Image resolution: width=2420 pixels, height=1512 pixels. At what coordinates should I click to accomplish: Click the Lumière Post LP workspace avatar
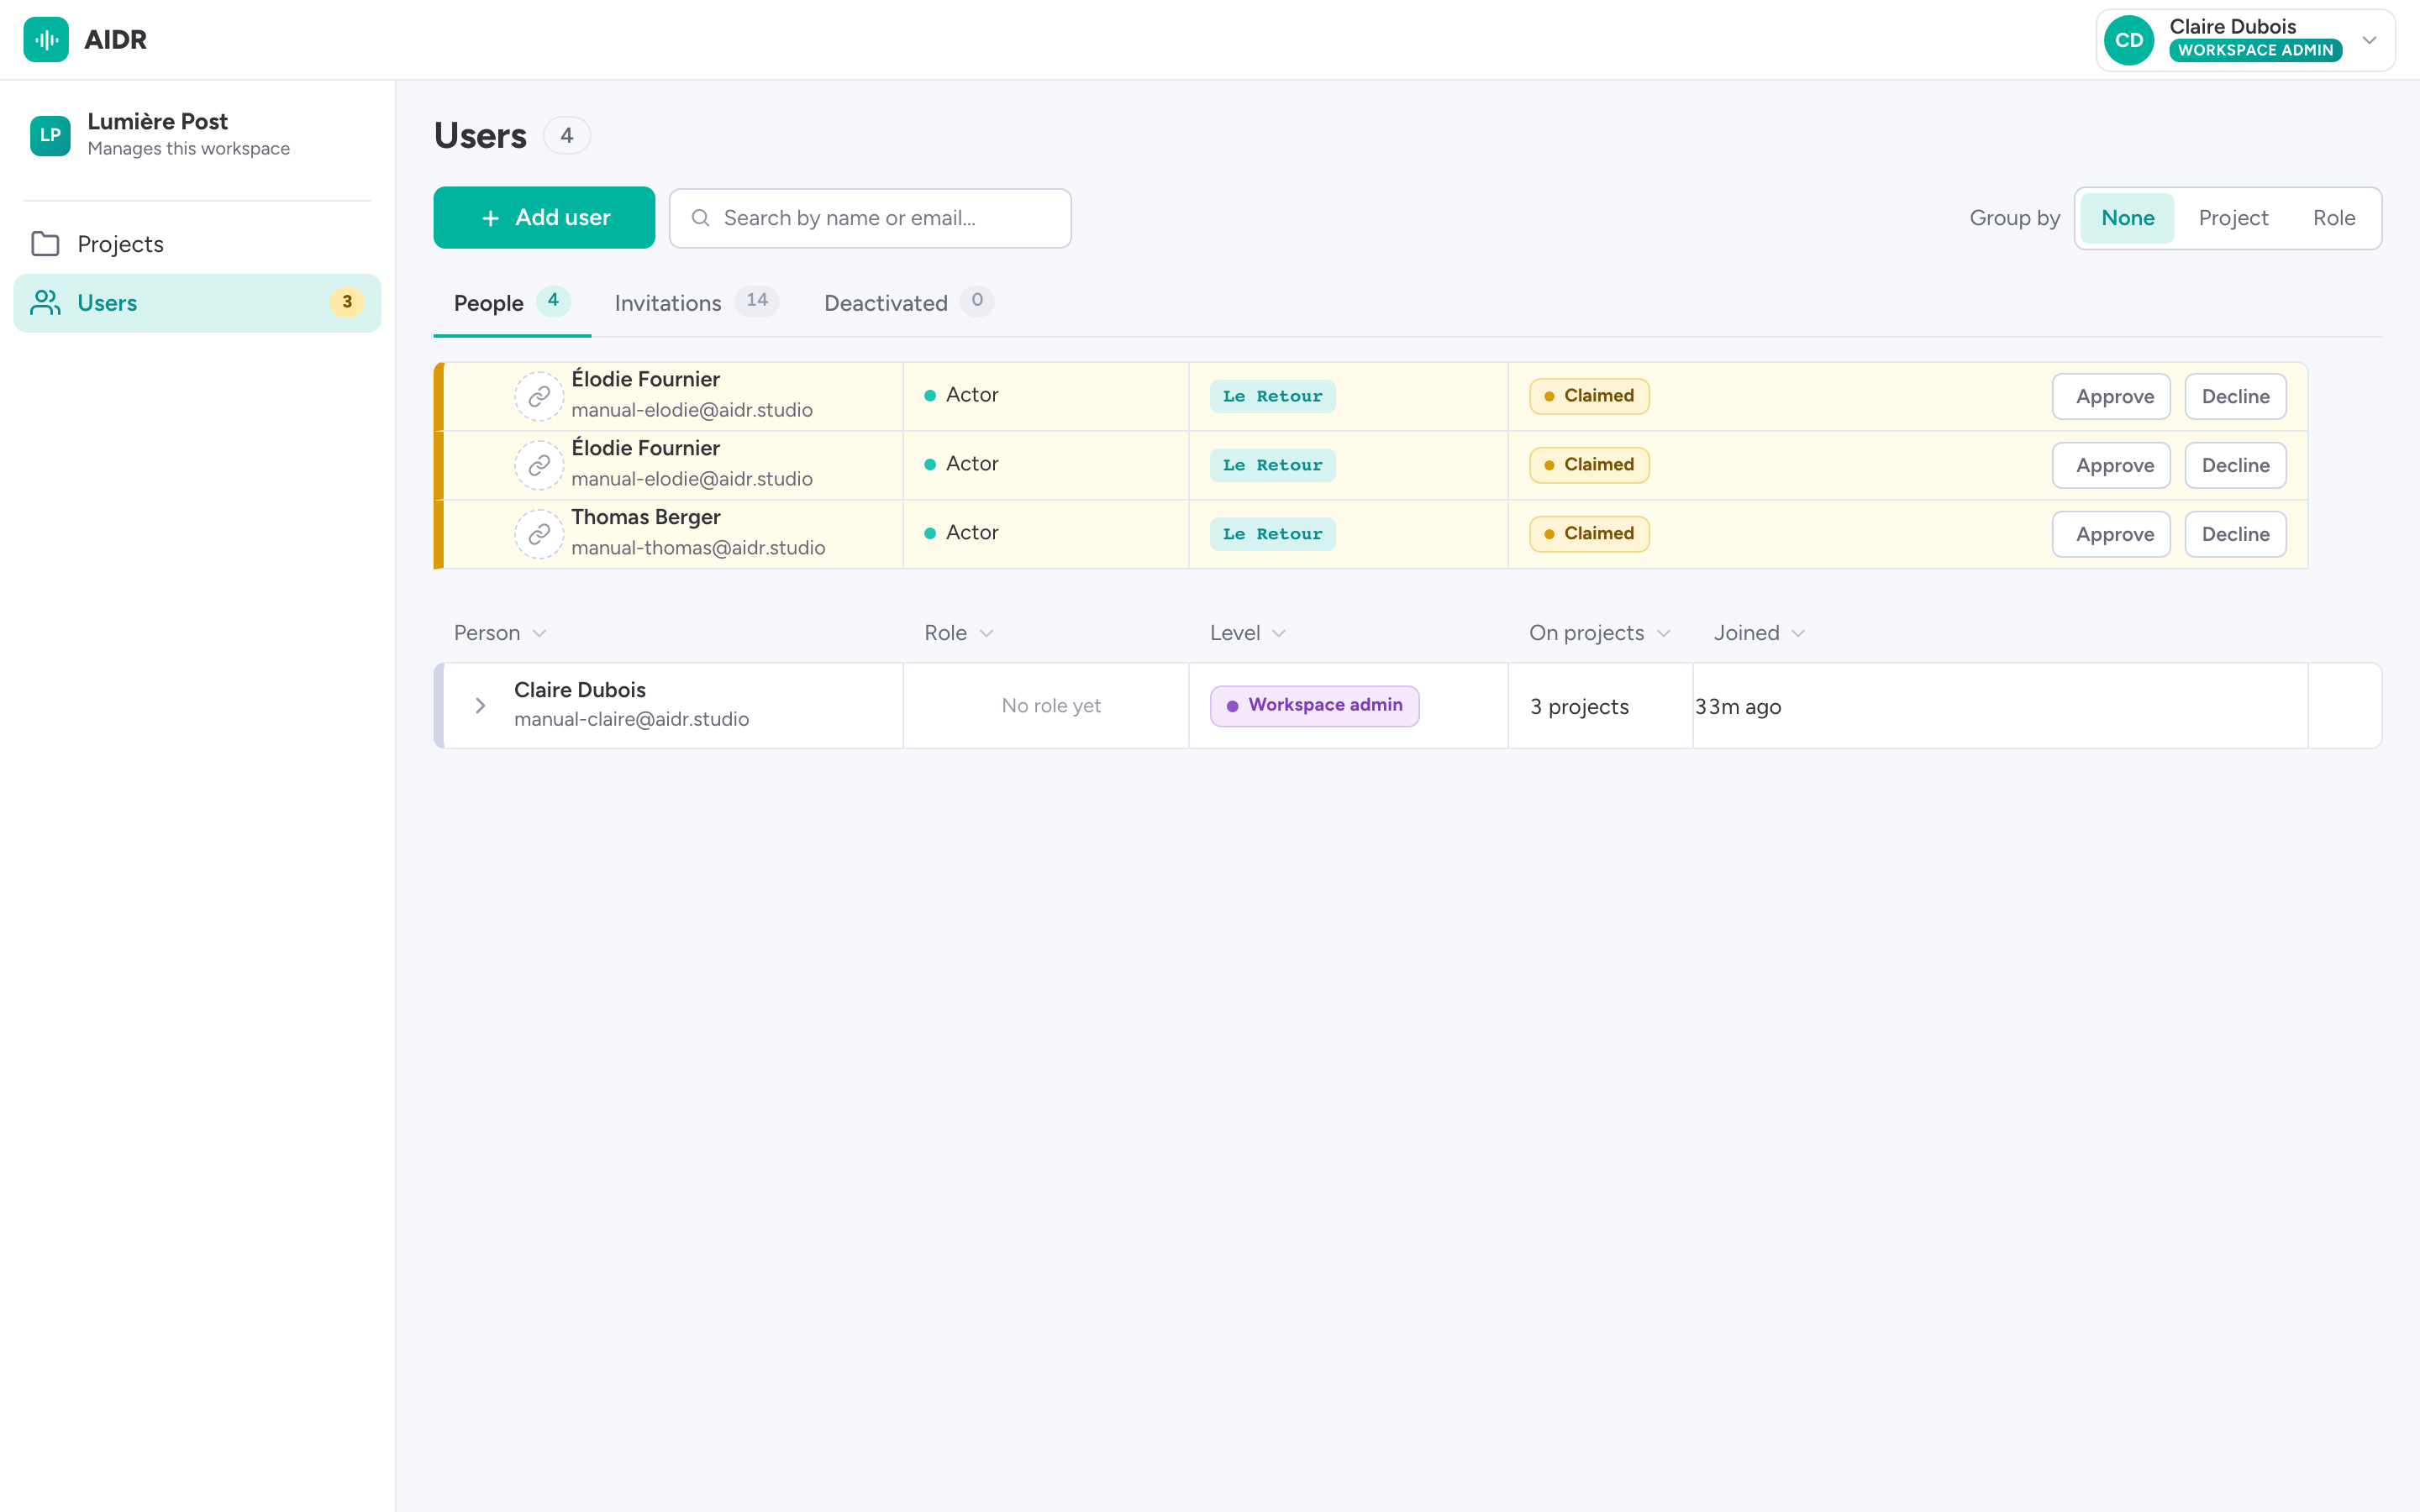[50, 135]
